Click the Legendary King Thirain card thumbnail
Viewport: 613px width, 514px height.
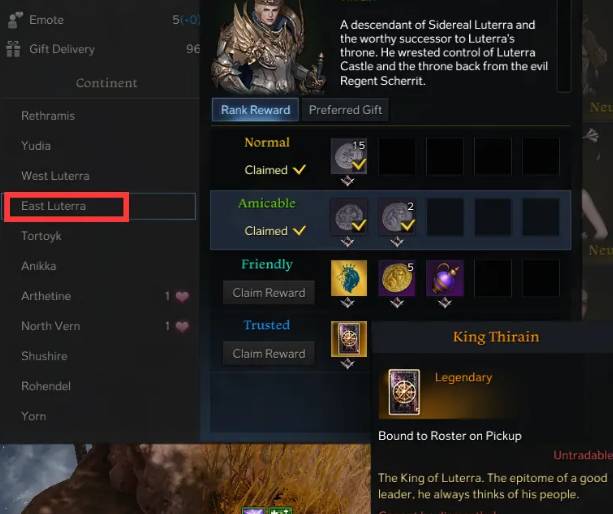(x=404, y=392)
